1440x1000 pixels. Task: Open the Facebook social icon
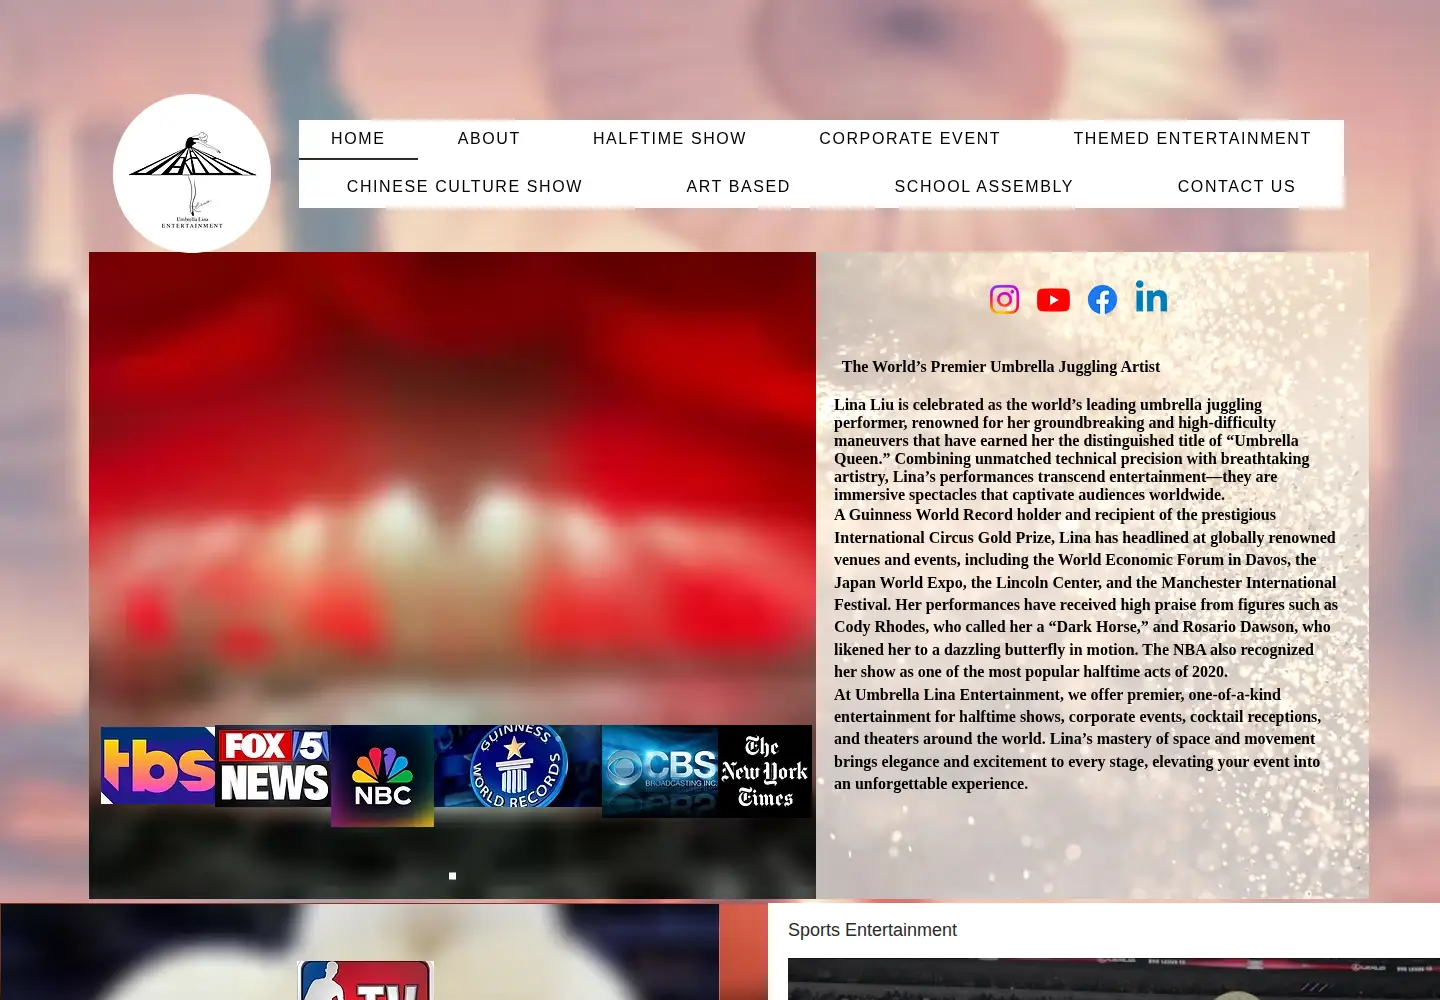pos(1102,299)
